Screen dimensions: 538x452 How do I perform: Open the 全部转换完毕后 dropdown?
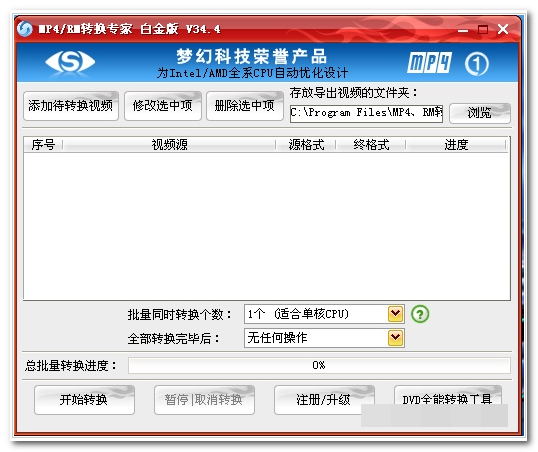[324, 338]
